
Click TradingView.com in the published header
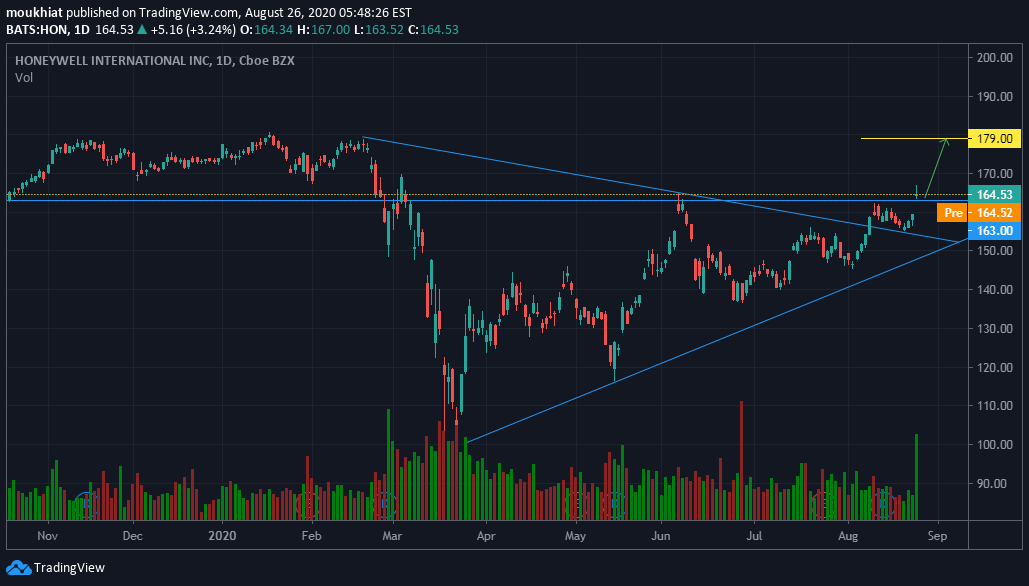coord(187,12)
